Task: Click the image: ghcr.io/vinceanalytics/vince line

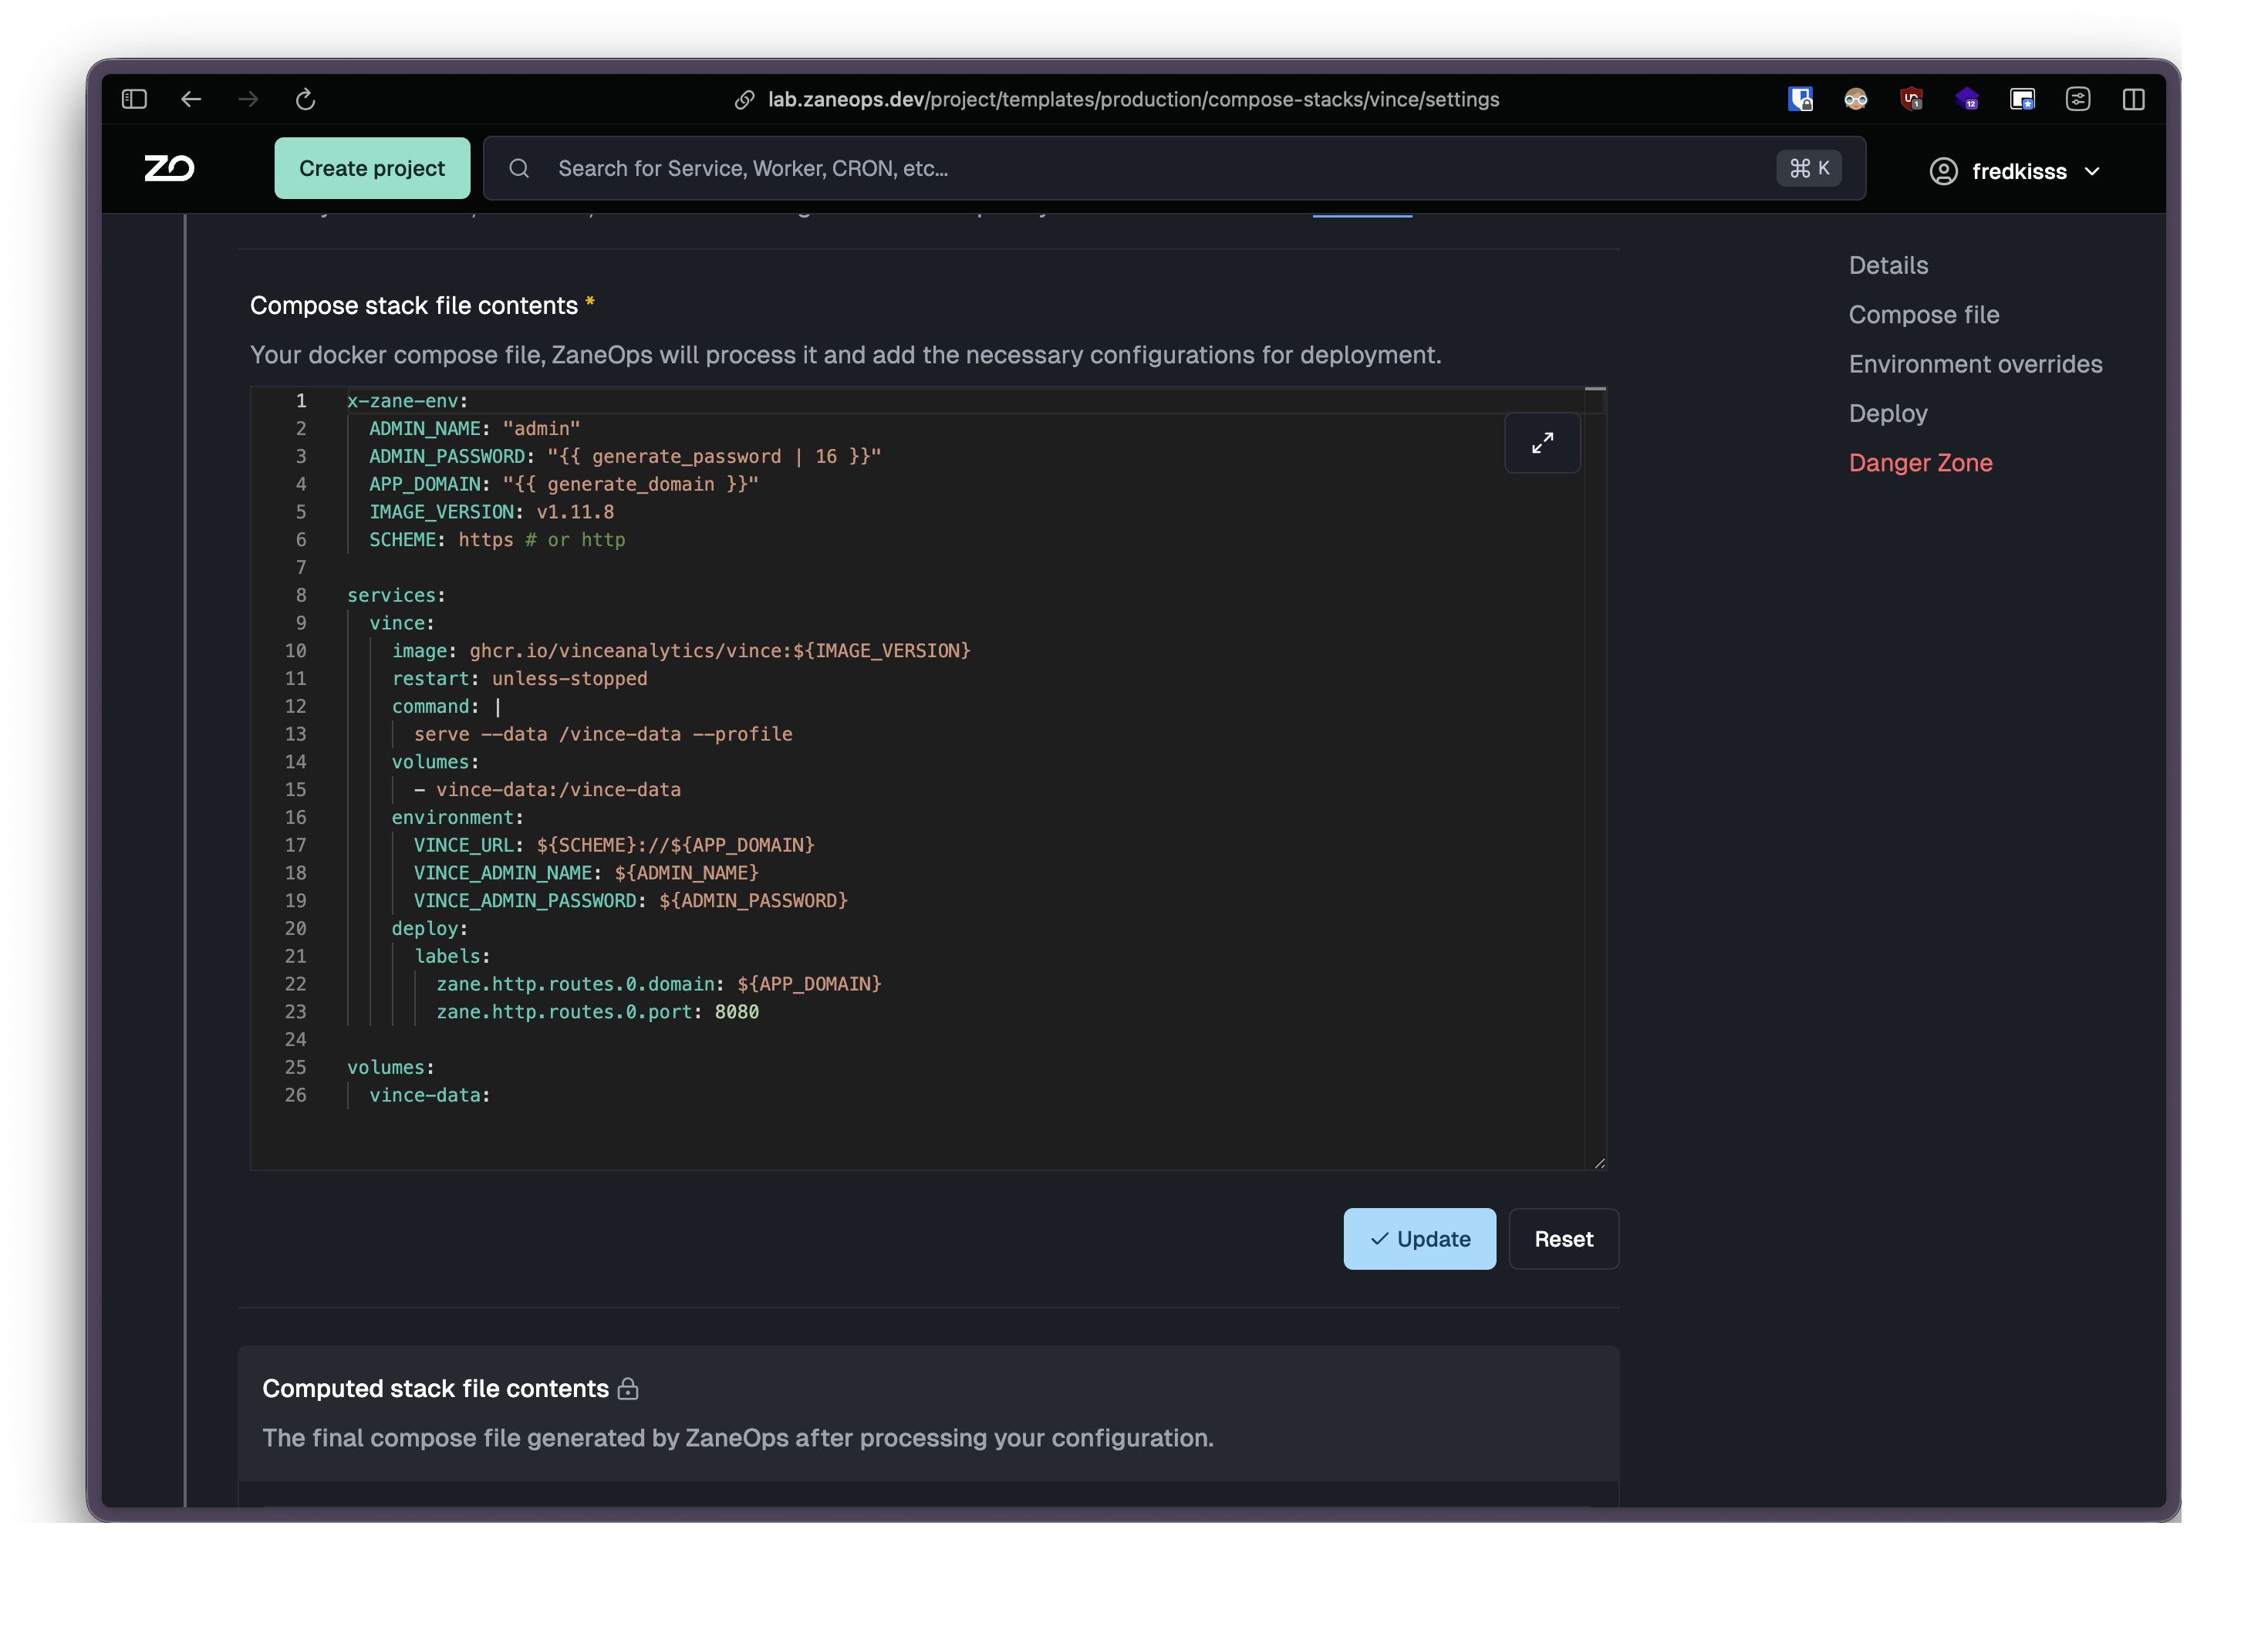Action: pos(681,651)
